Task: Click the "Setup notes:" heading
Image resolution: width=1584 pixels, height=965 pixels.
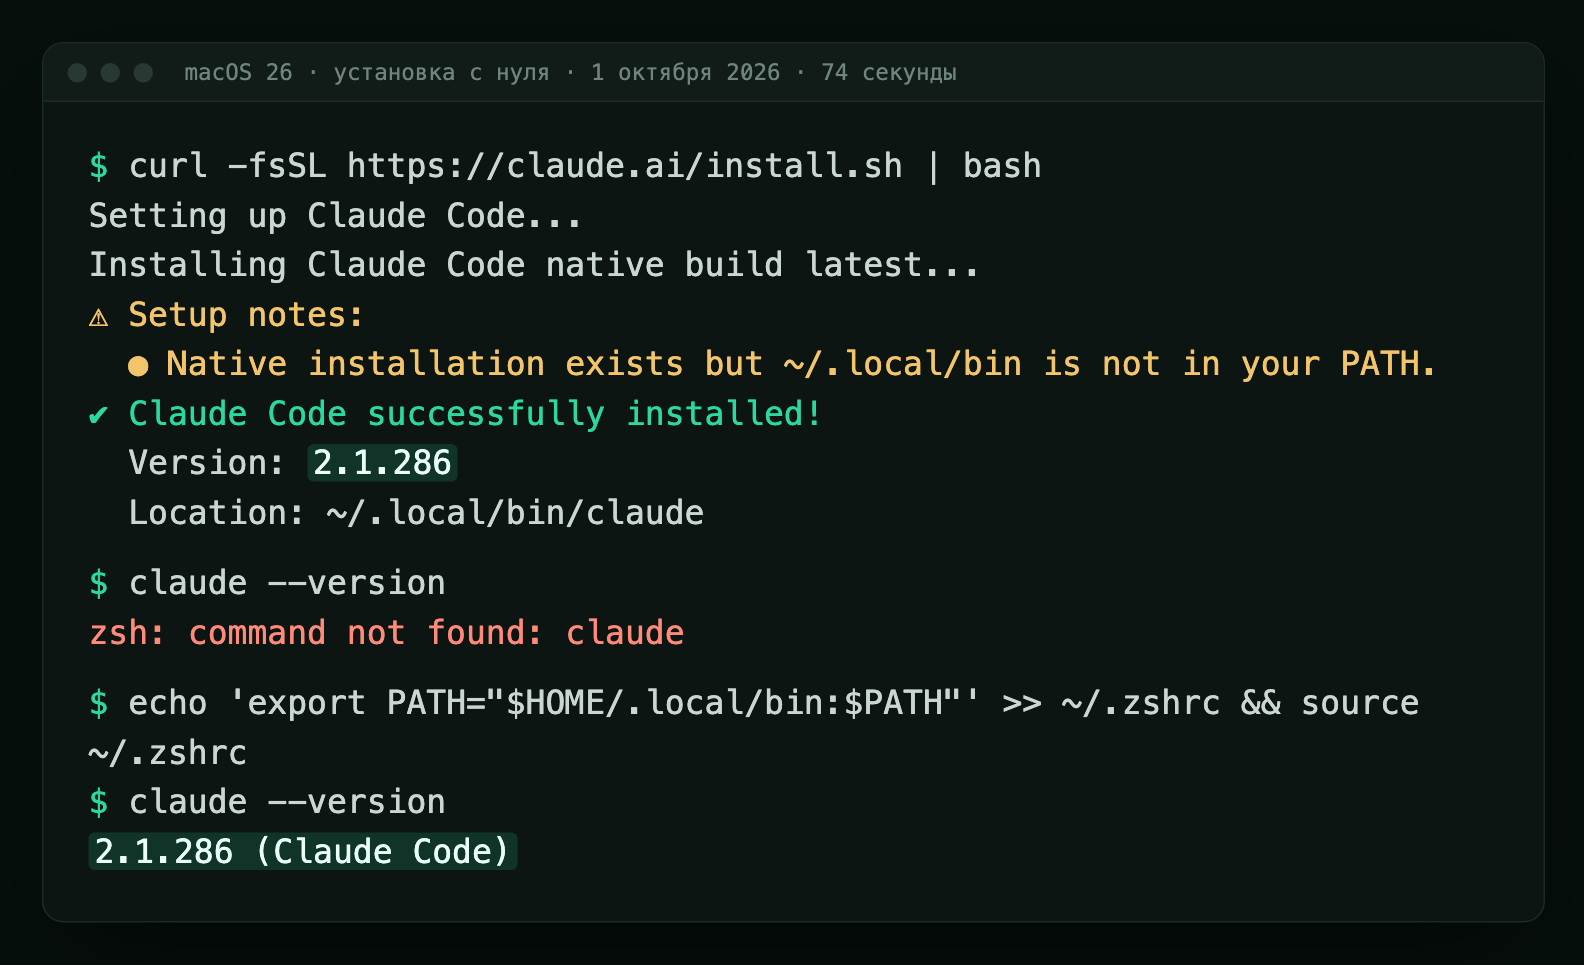Action: [246, 315]
